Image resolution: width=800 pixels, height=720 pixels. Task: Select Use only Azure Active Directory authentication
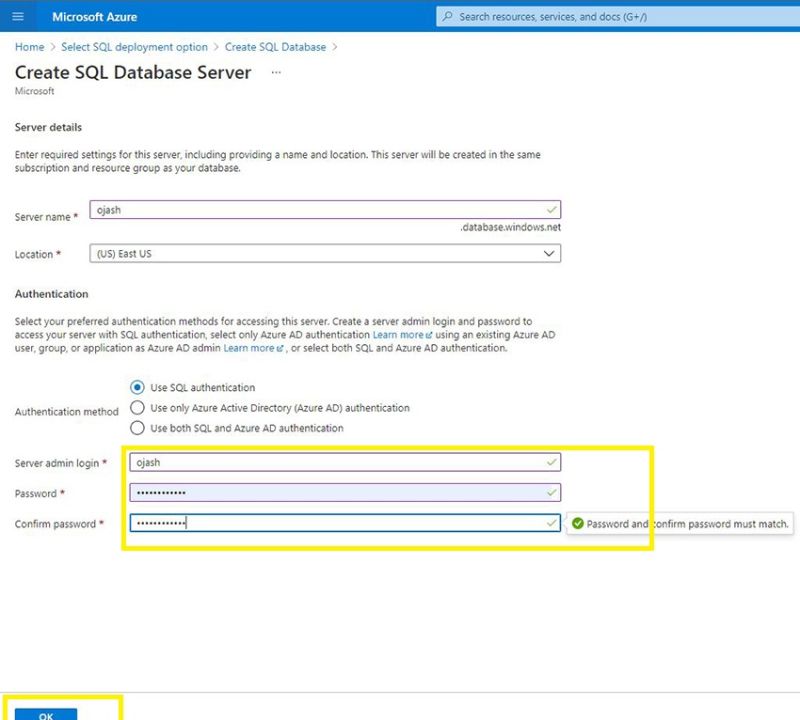click(137, 408)
